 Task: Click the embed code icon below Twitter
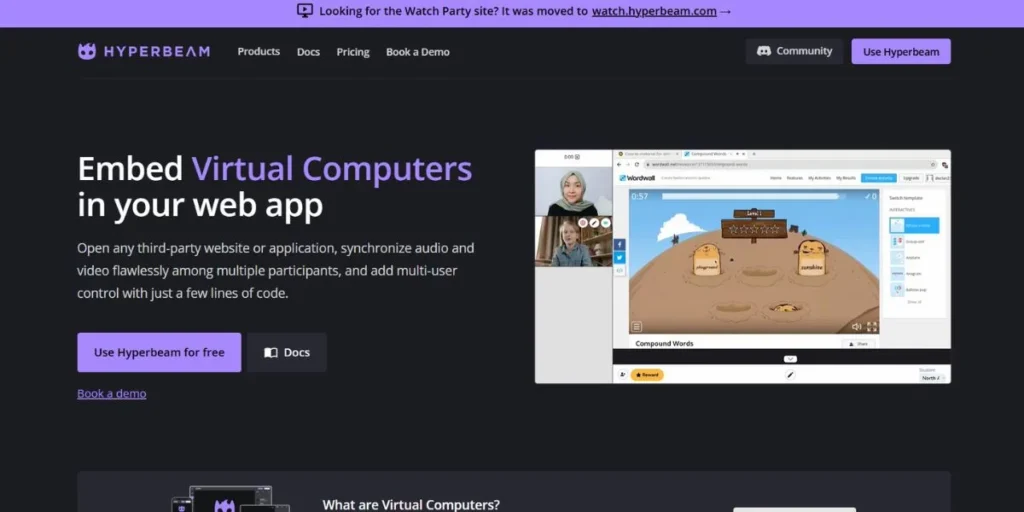[x=620, y=270]
